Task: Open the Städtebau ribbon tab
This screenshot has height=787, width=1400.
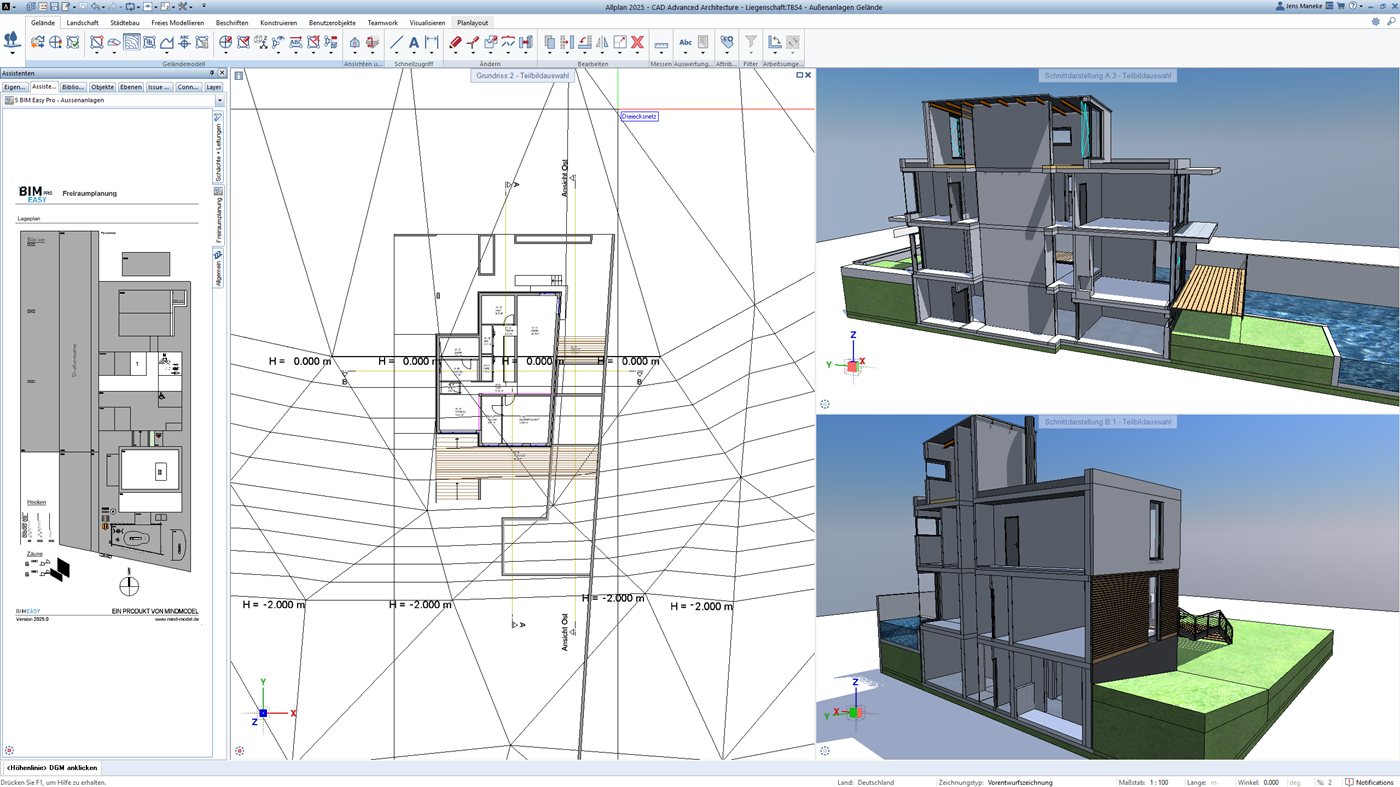Action: [125, 22]
